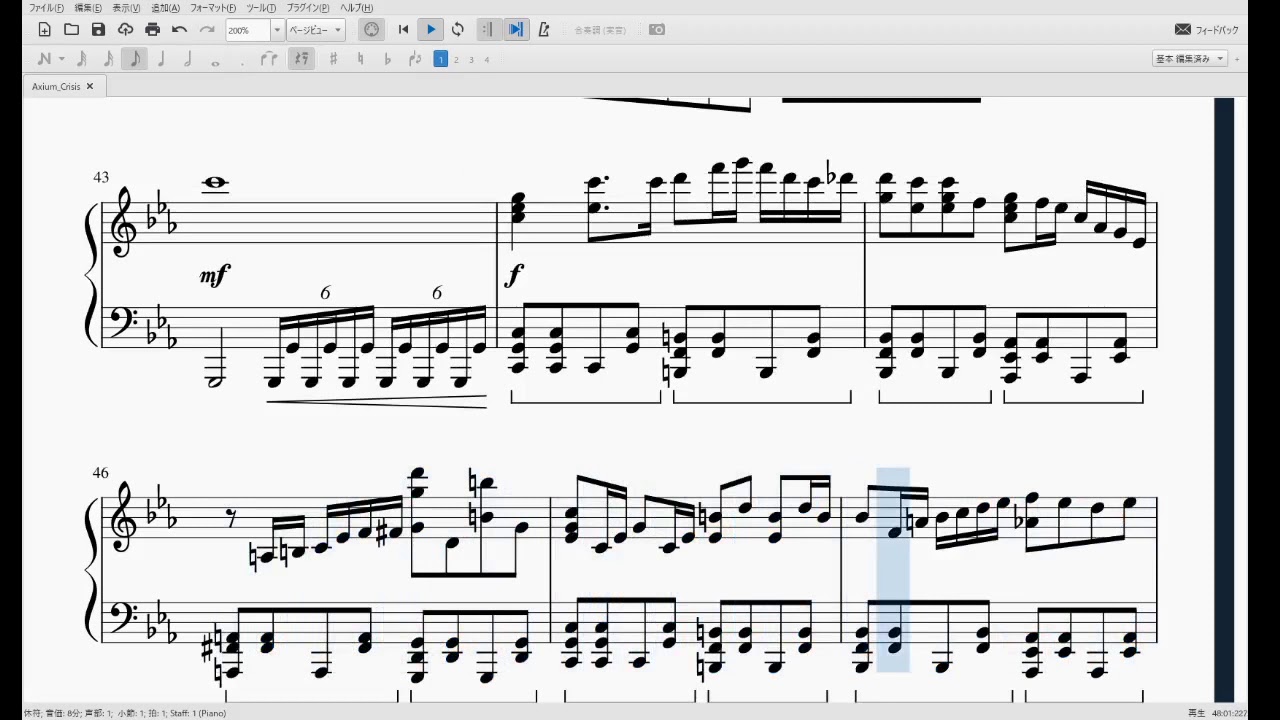Open a score file using the folder icon
1280x720 pixels.
(x=71, y=30)
